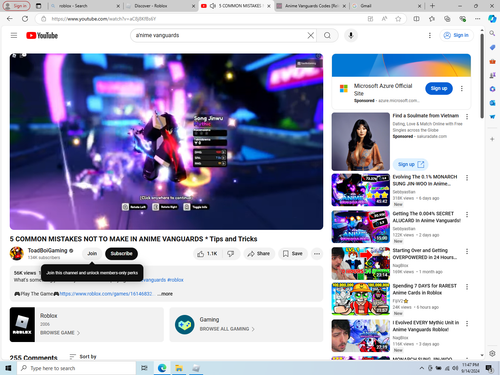Screen dimensions: 500x375
Task: Expand description with ...more
Action: [x=166, y=294]
